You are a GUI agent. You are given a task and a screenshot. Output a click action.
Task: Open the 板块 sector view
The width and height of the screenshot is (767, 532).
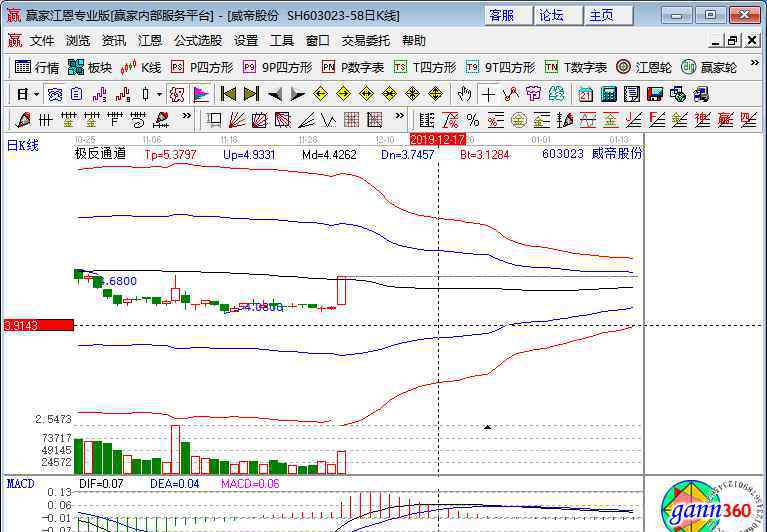coord(90,67)
